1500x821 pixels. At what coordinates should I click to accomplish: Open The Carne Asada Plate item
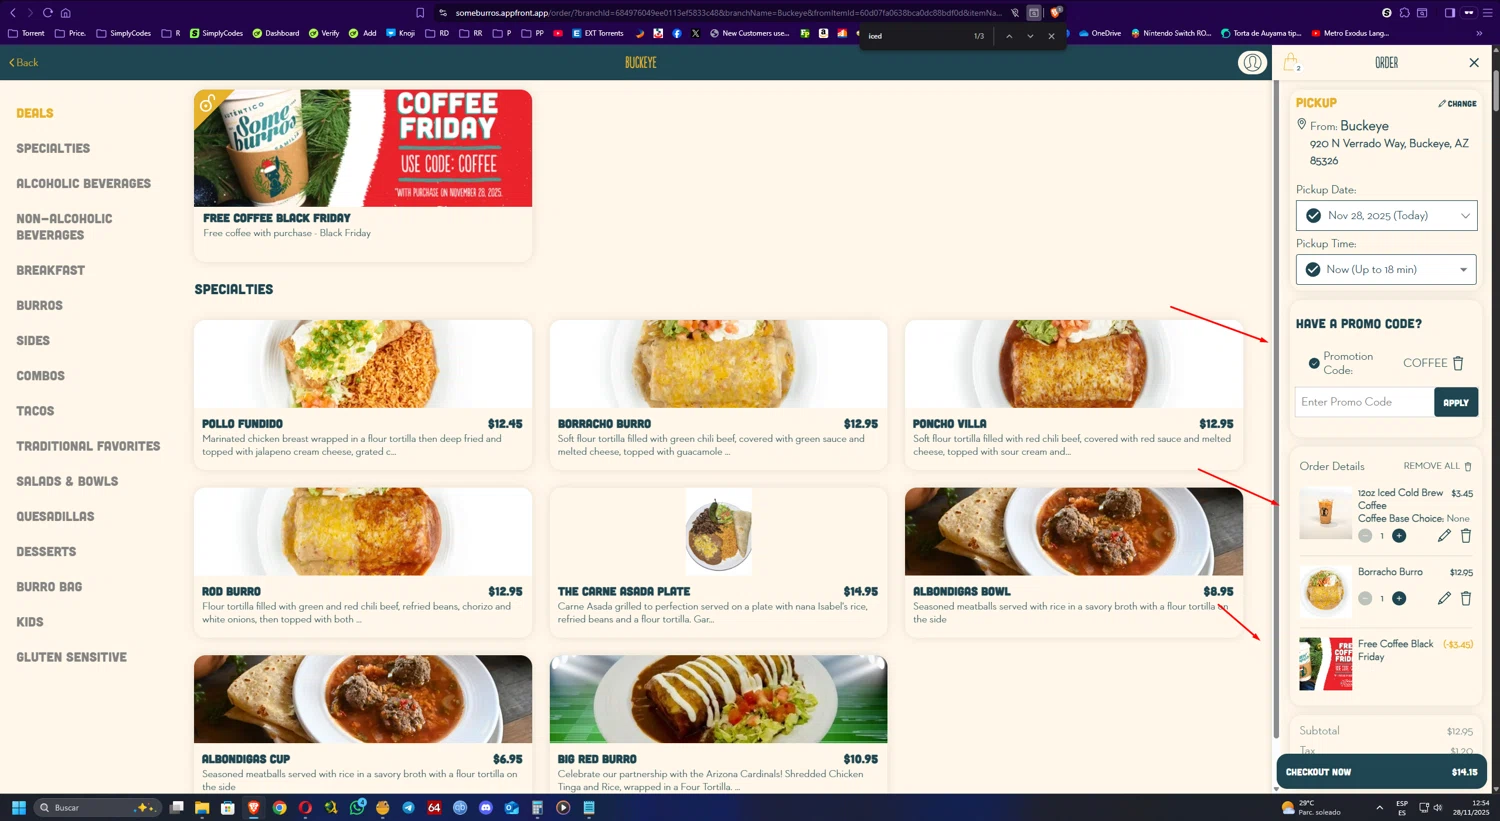pos(718,562)
